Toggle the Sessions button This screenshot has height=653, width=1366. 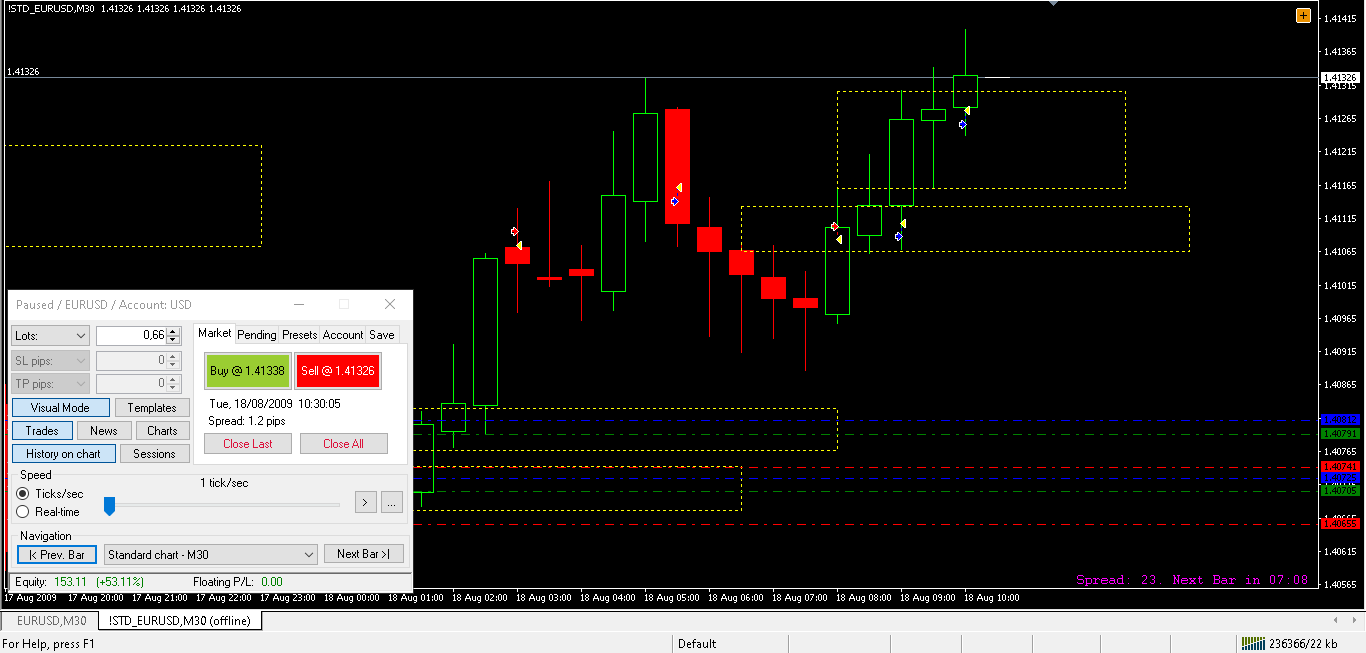click(154, 454)
